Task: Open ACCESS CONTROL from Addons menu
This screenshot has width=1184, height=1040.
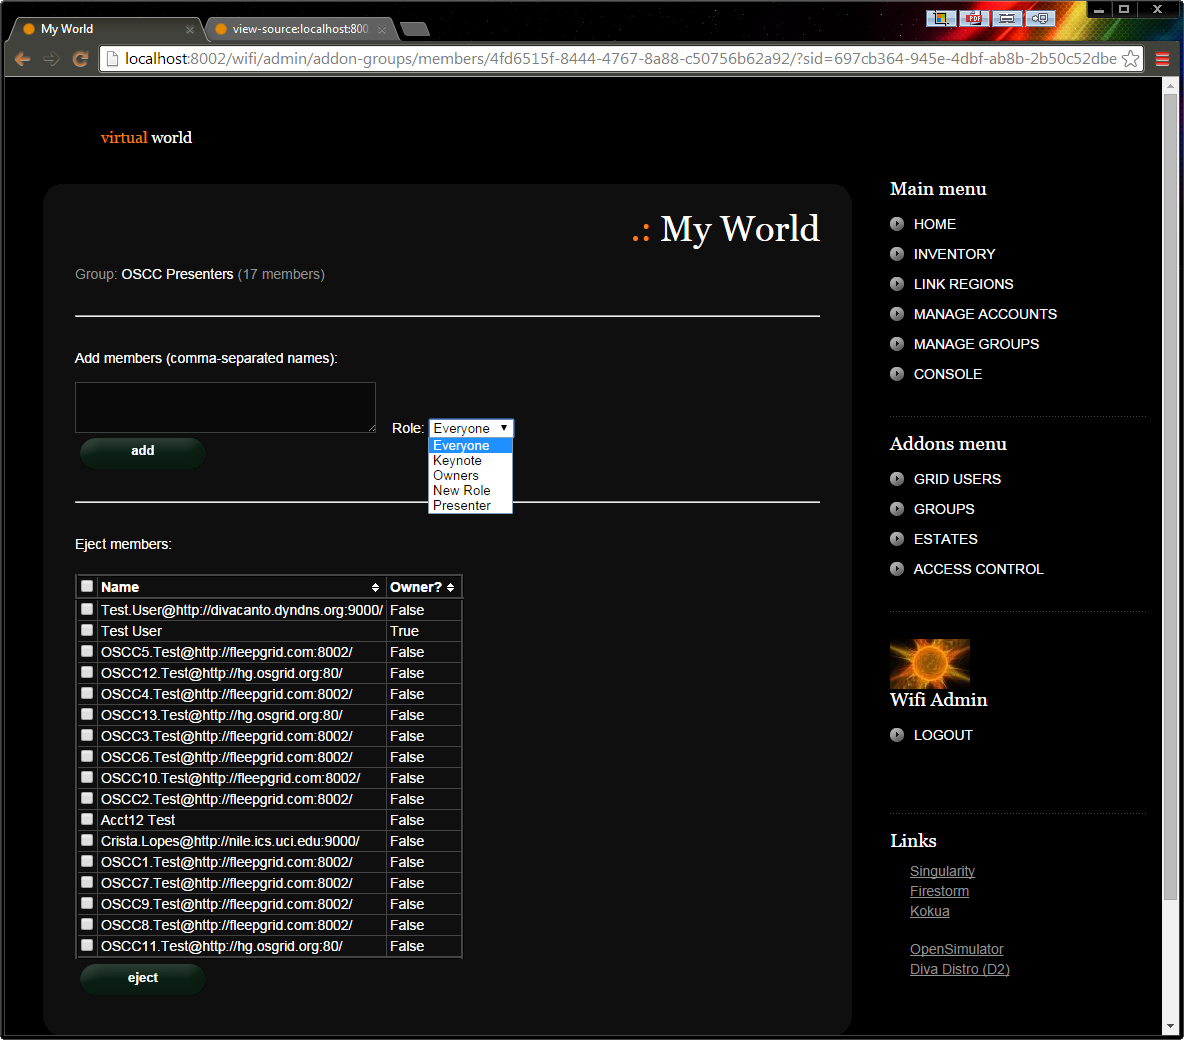Action: (979, 569)
